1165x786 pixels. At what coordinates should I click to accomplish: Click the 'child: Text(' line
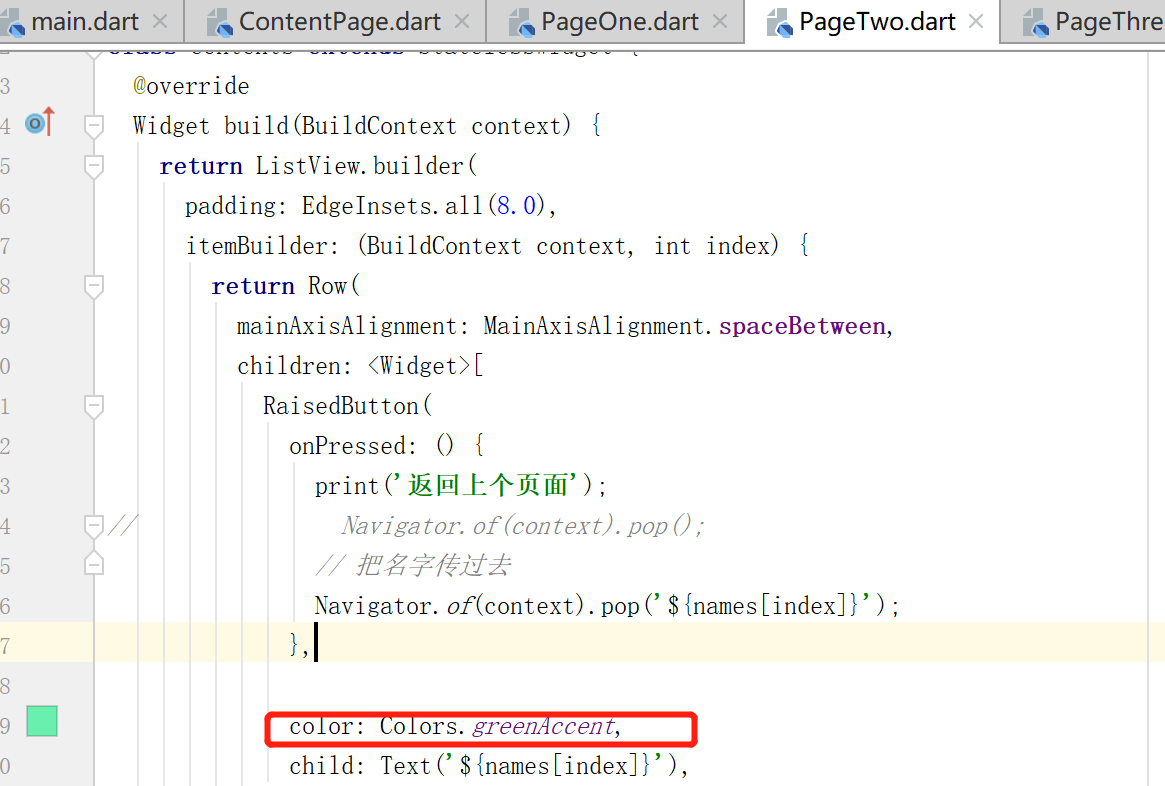point(488,766)
